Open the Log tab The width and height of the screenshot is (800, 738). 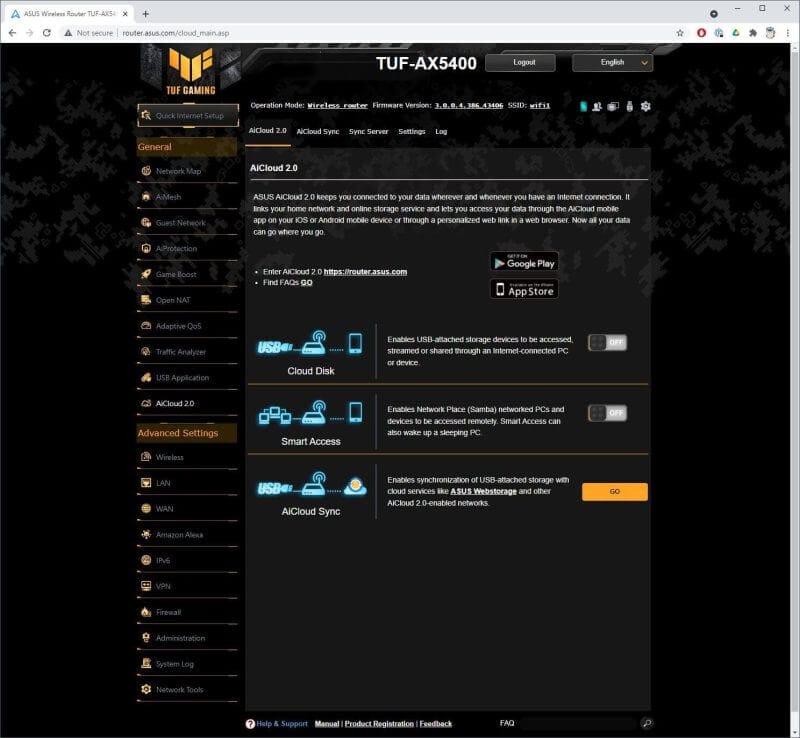point(441,130)
